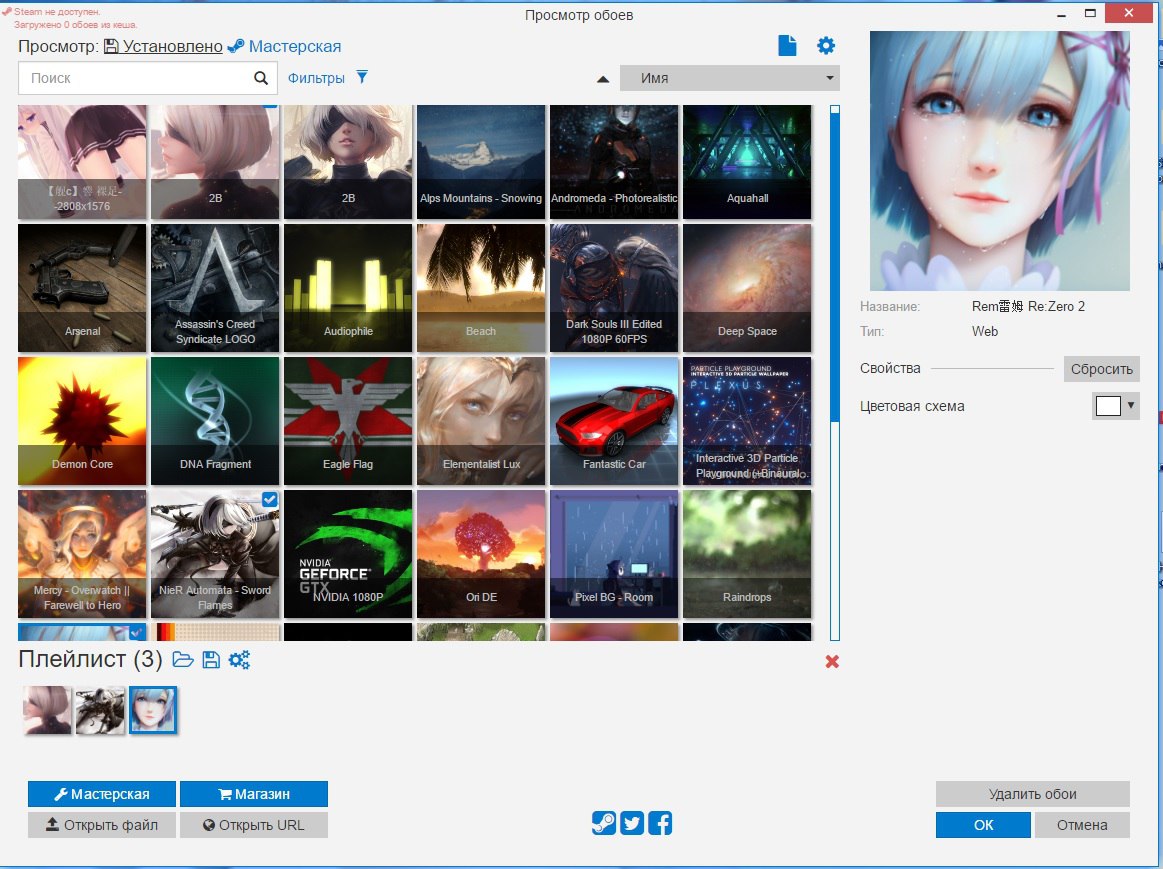Viewport: 1163px width, 869px height.
Task: Click the blue document file icon
Action: pyautogui.click(x=787, y=45)
